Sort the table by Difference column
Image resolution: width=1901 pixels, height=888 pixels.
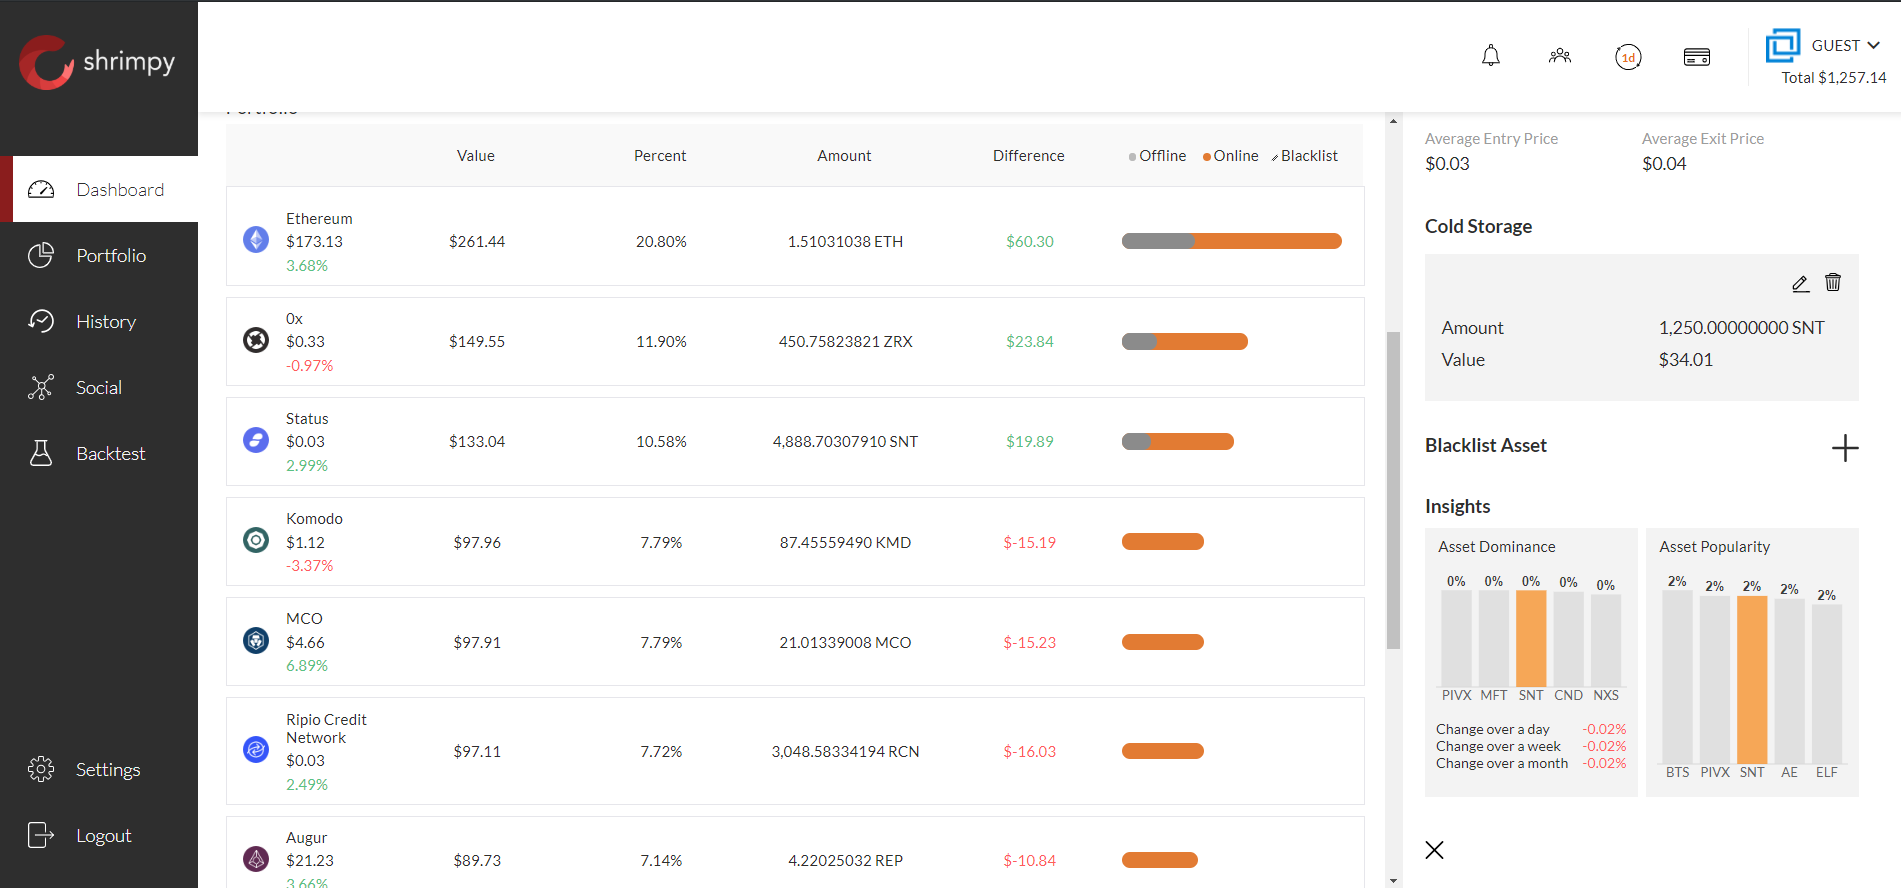[1028, 156]
